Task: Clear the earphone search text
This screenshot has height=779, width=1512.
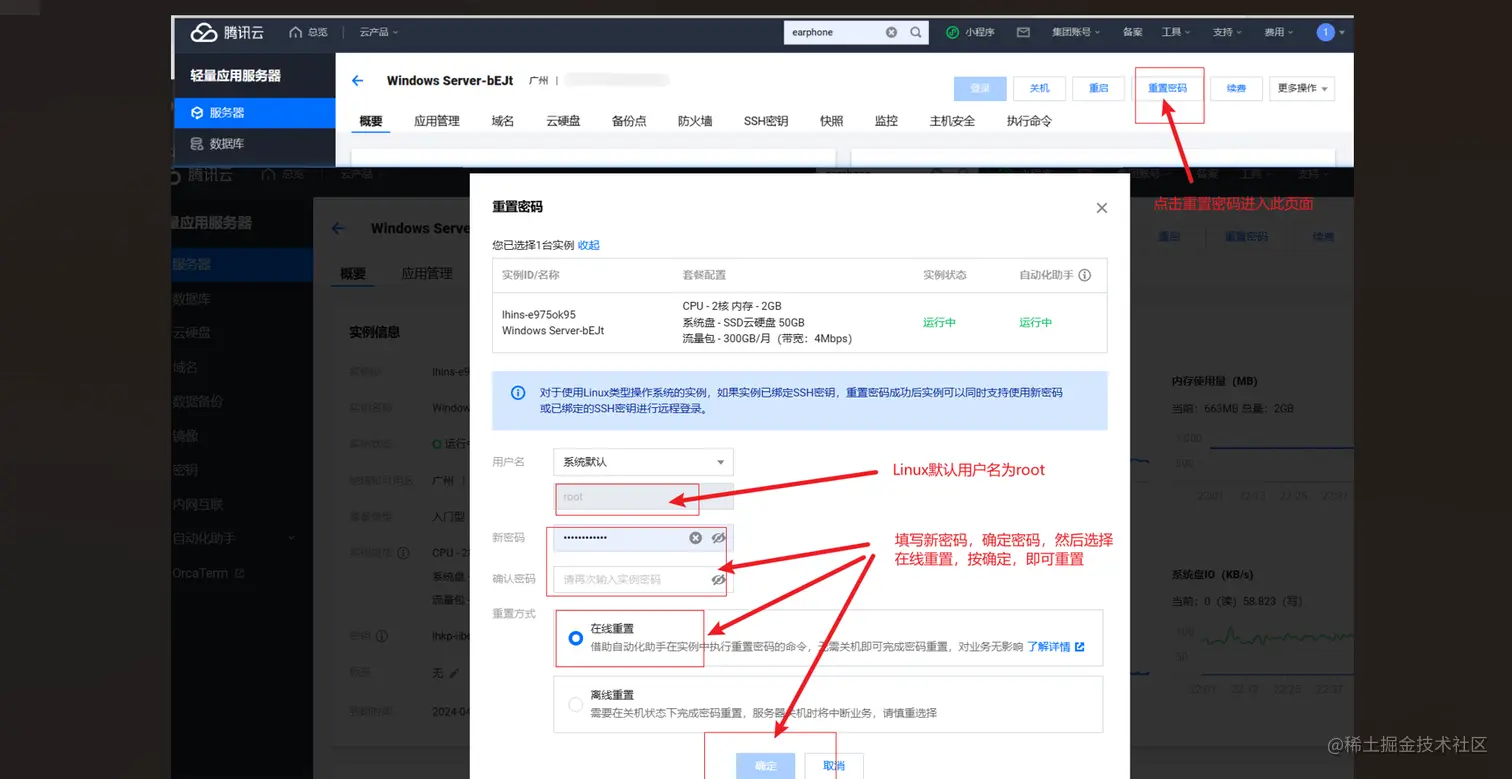Action: [x=891, y=32]
